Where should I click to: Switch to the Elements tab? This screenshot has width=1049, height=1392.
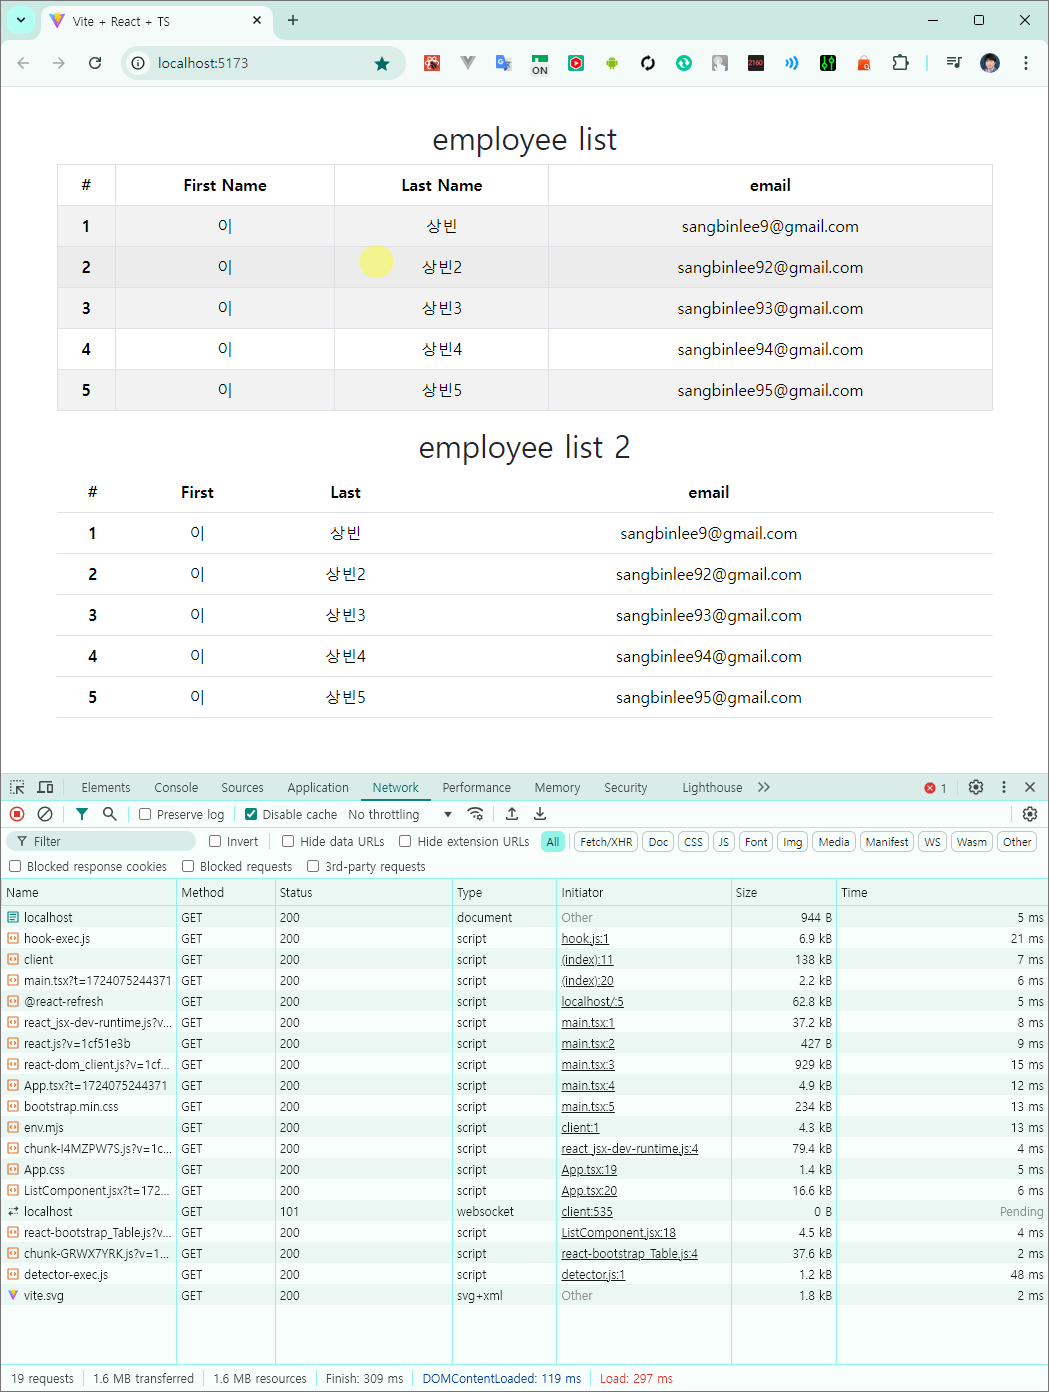coord(106,788)
